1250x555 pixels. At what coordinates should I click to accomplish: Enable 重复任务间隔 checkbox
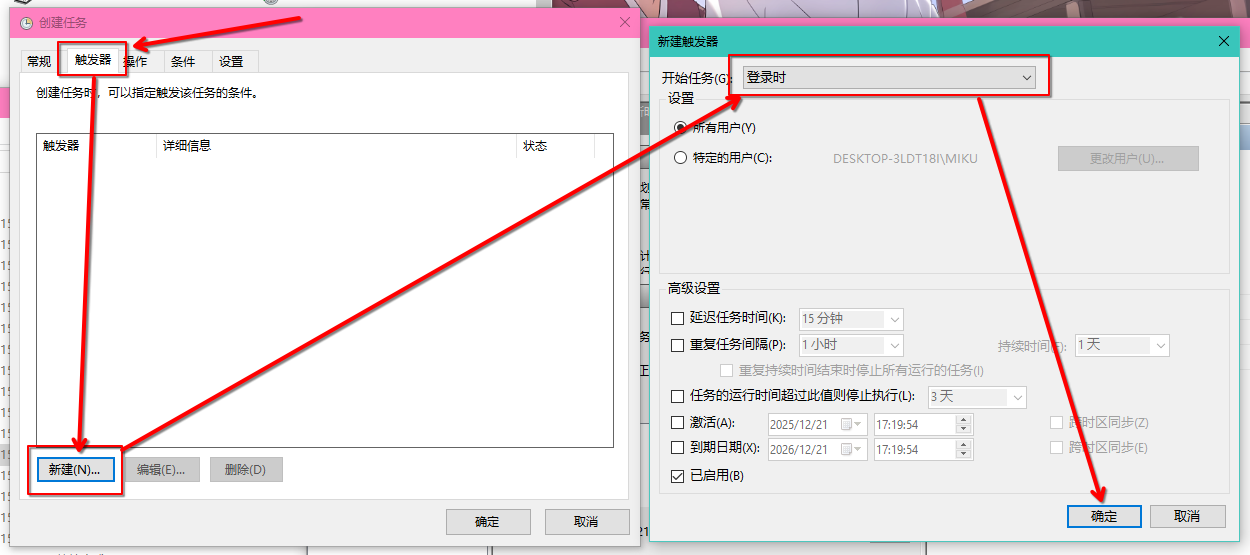[x=678, y=345]
